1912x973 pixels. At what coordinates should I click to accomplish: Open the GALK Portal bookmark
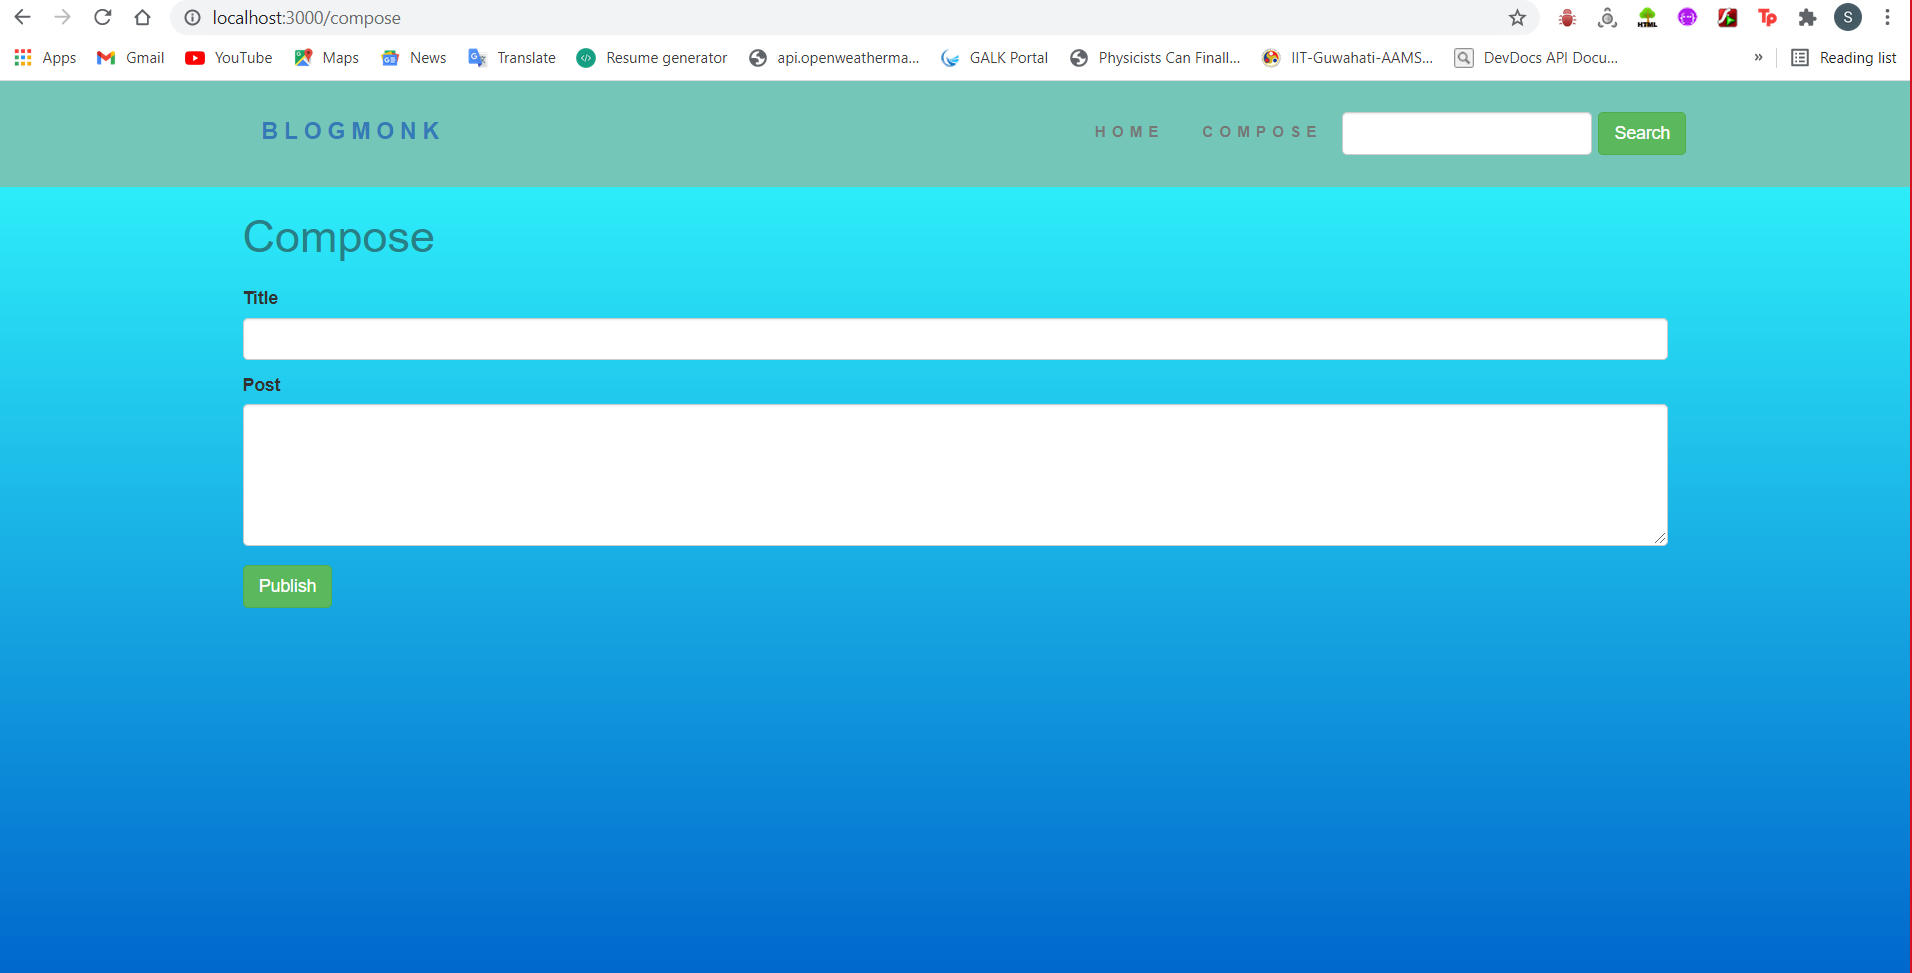pos(994,57)
